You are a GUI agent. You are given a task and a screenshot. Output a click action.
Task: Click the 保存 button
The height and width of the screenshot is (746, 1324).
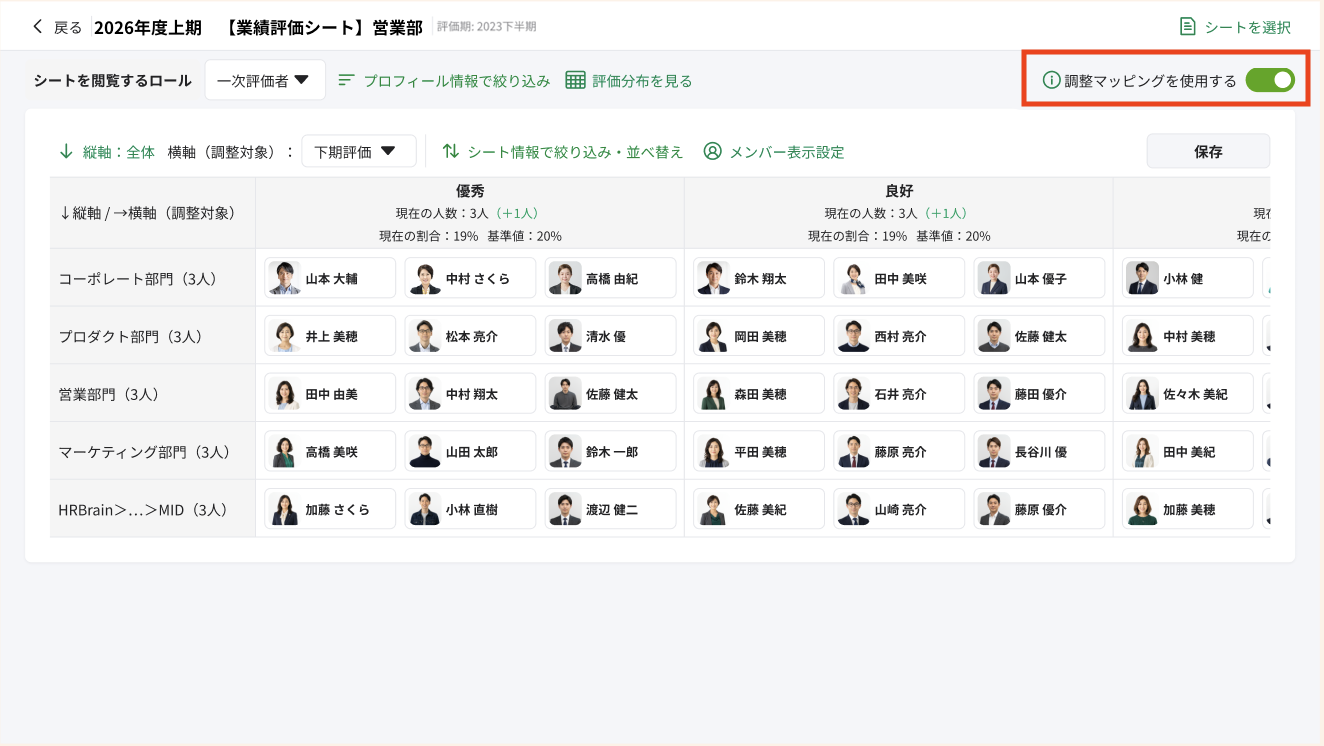(x=1208, y=150)
